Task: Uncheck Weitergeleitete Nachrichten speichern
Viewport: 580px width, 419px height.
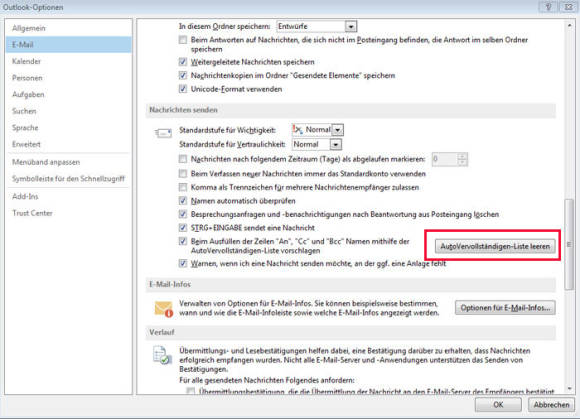Action: click(x=183, y=62)
